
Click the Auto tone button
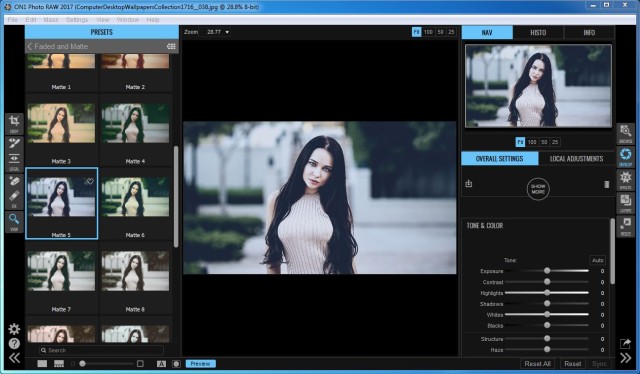(x=598, y=260)
